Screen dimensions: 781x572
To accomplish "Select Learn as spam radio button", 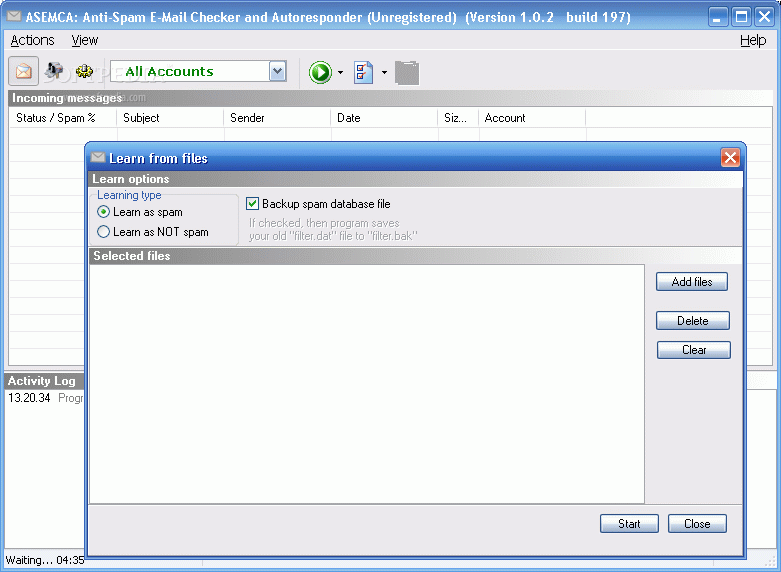I will click(103, 212).
